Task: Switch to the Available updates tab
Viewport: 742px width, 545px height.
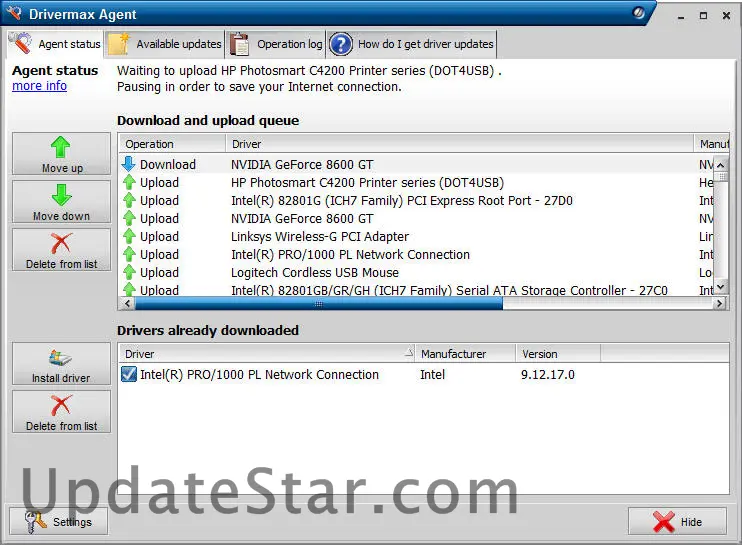Action: (x=165, y=44)
